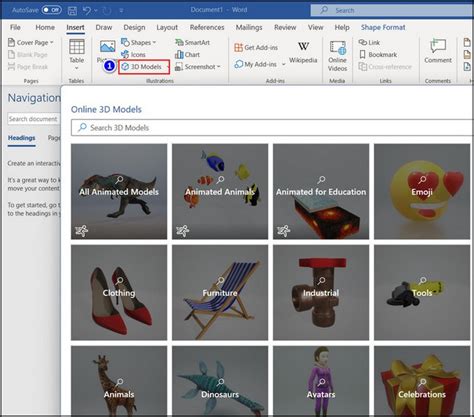Viewport: 474px width, 417px height.
Task: Open the Layout tab
Action: [167, 27]
